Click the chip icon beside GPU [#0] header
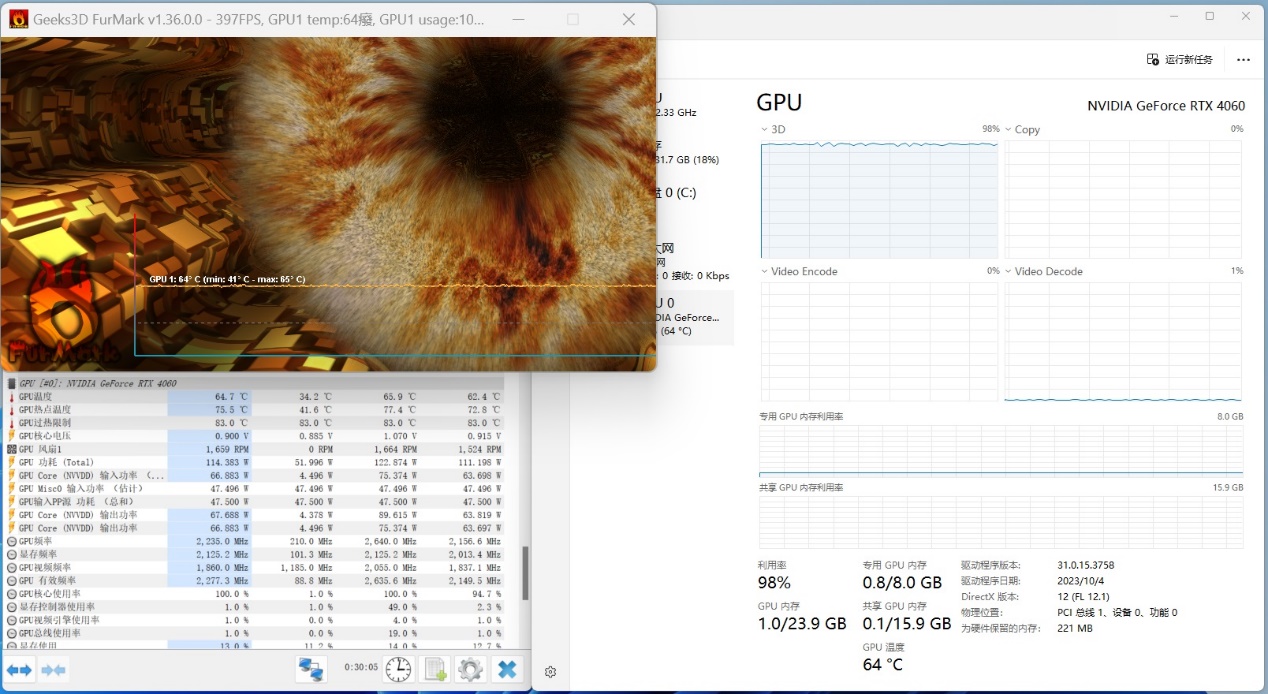Viewport: 1268px width, 694px height. (x=12, y=383)
